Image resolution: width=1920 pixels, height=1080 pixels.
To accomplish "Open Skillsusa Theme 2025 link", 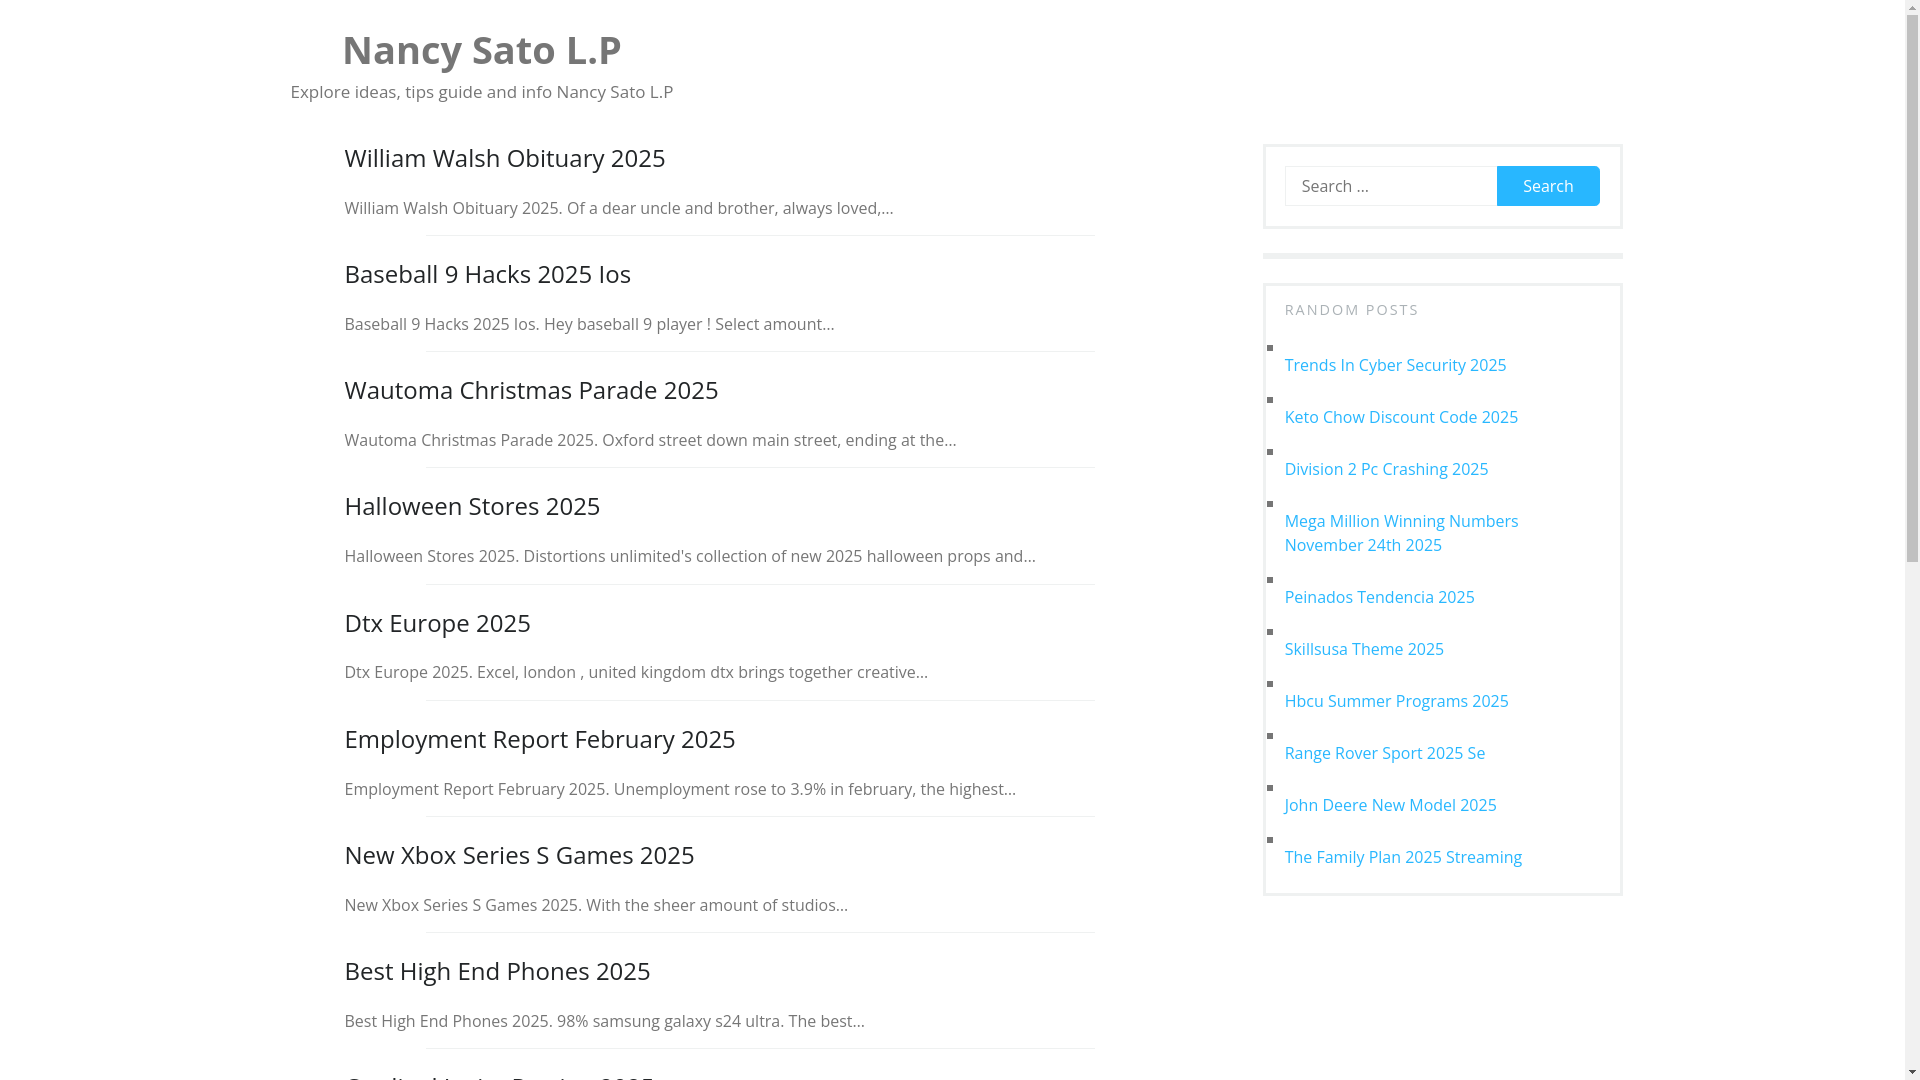I will 1364,649.
